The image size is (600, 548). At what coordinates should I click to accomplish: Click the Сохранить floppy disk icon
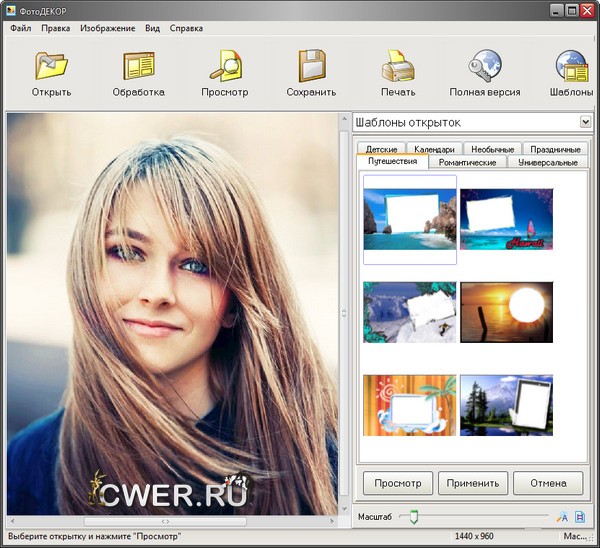tap(311, 66)
